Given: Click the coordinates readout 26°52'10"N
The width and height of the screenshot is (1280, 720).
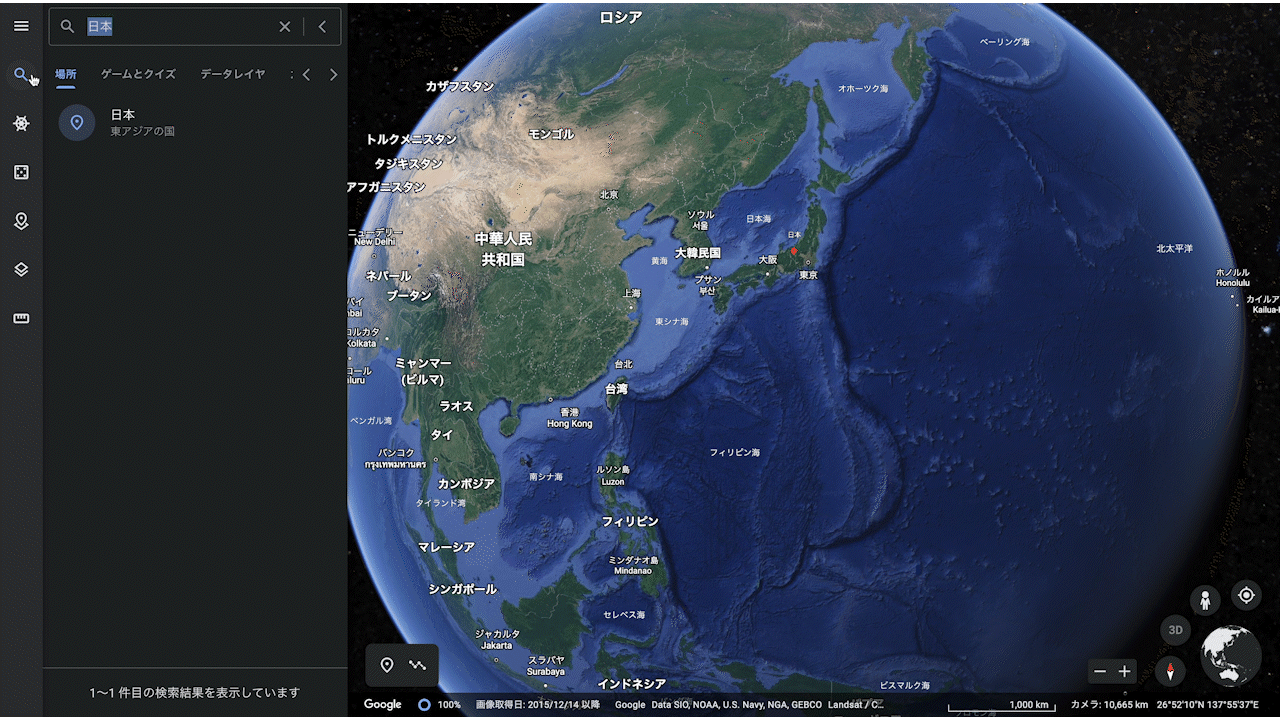Looking at the screenshot, I should point(1207,705).
